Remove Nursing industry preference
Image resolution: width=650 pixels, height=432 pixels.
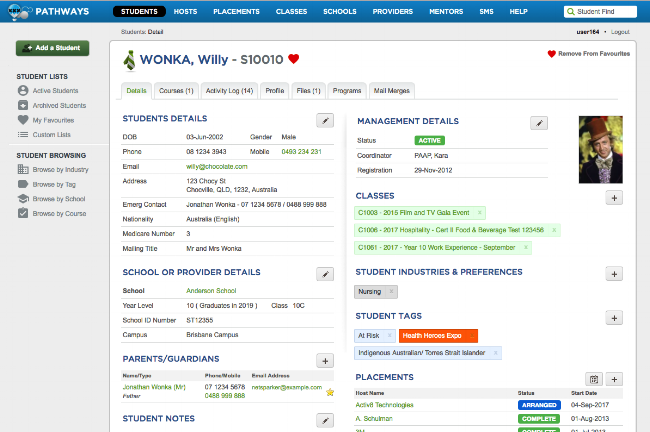(x=391, y=291)
